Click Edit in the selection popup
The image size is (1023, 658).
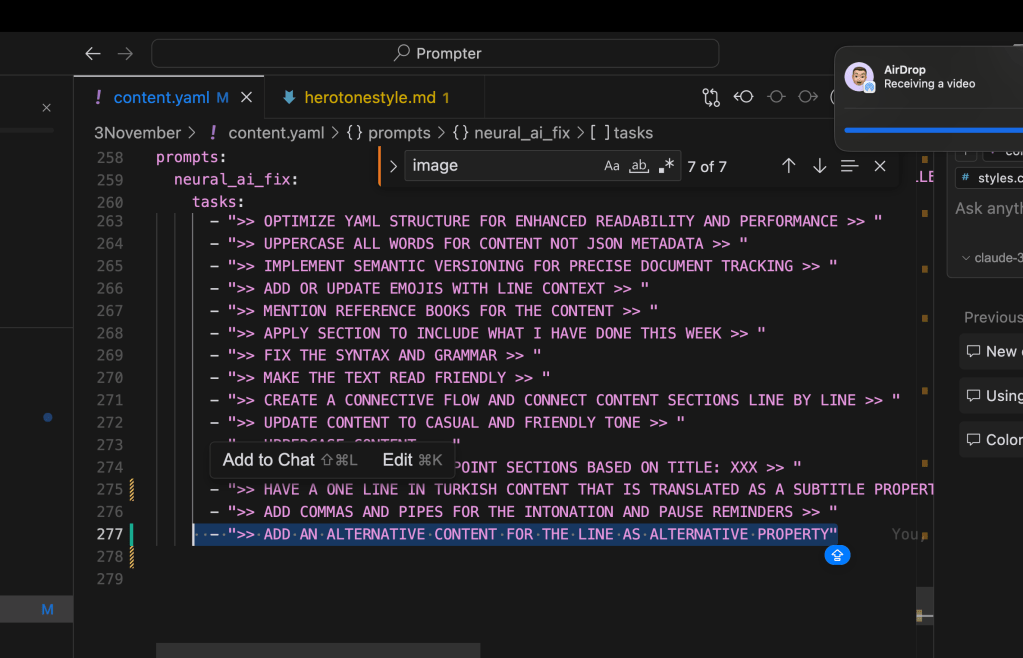[412, 460]
